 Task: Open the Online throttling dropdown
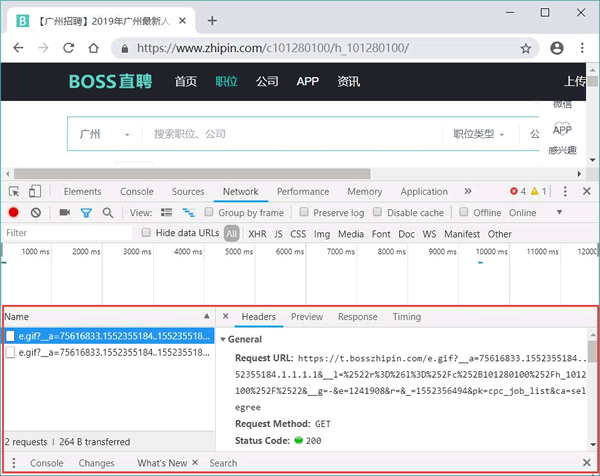pos(536,213)
